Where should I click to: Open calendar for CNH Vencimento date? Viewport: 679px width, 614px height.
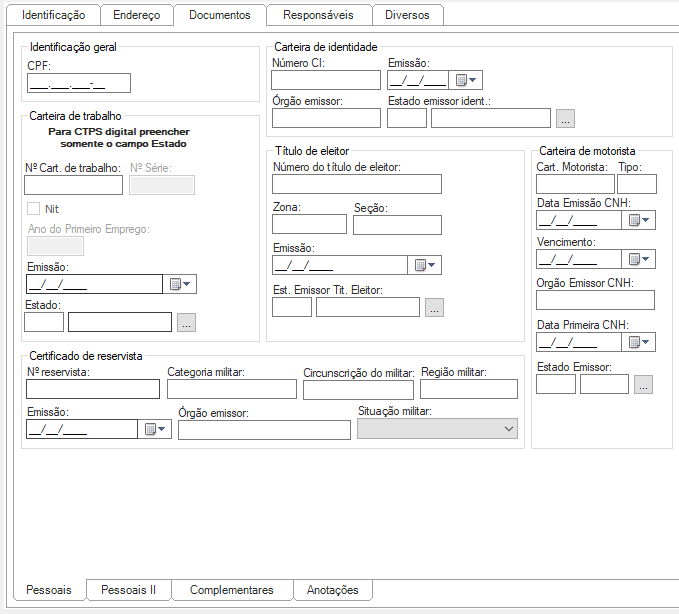[640, 259]
